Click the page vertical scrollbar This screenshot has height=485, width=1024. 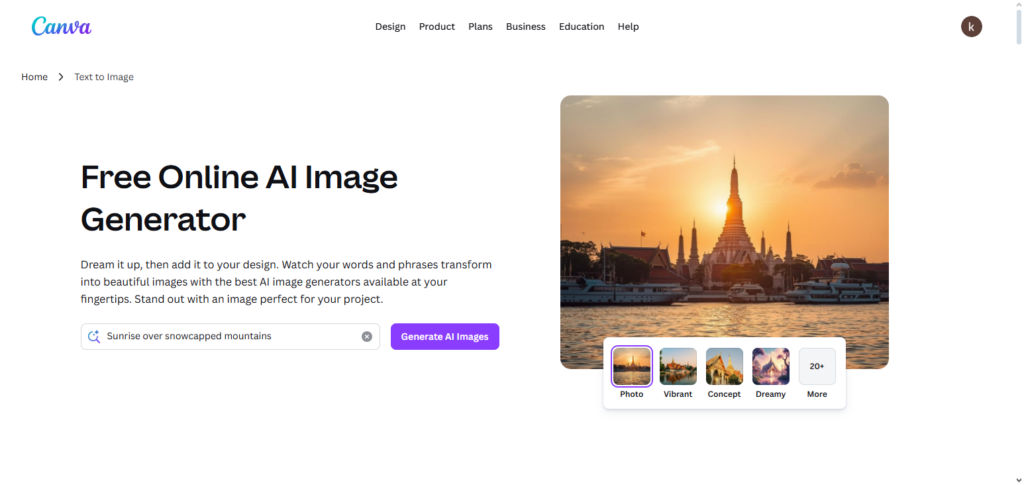coord(1018,27)
